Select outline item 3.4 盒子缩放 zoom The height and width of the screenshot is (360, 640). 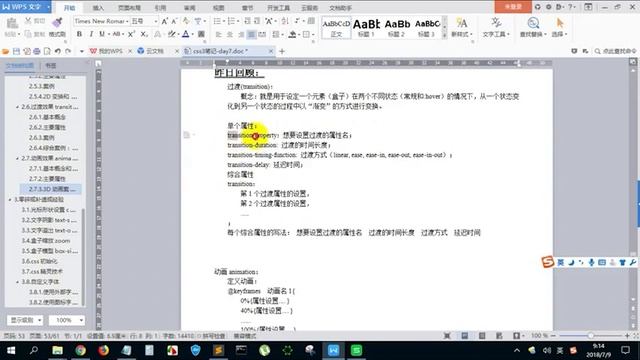pyautogui.click(x=46, y=240)
